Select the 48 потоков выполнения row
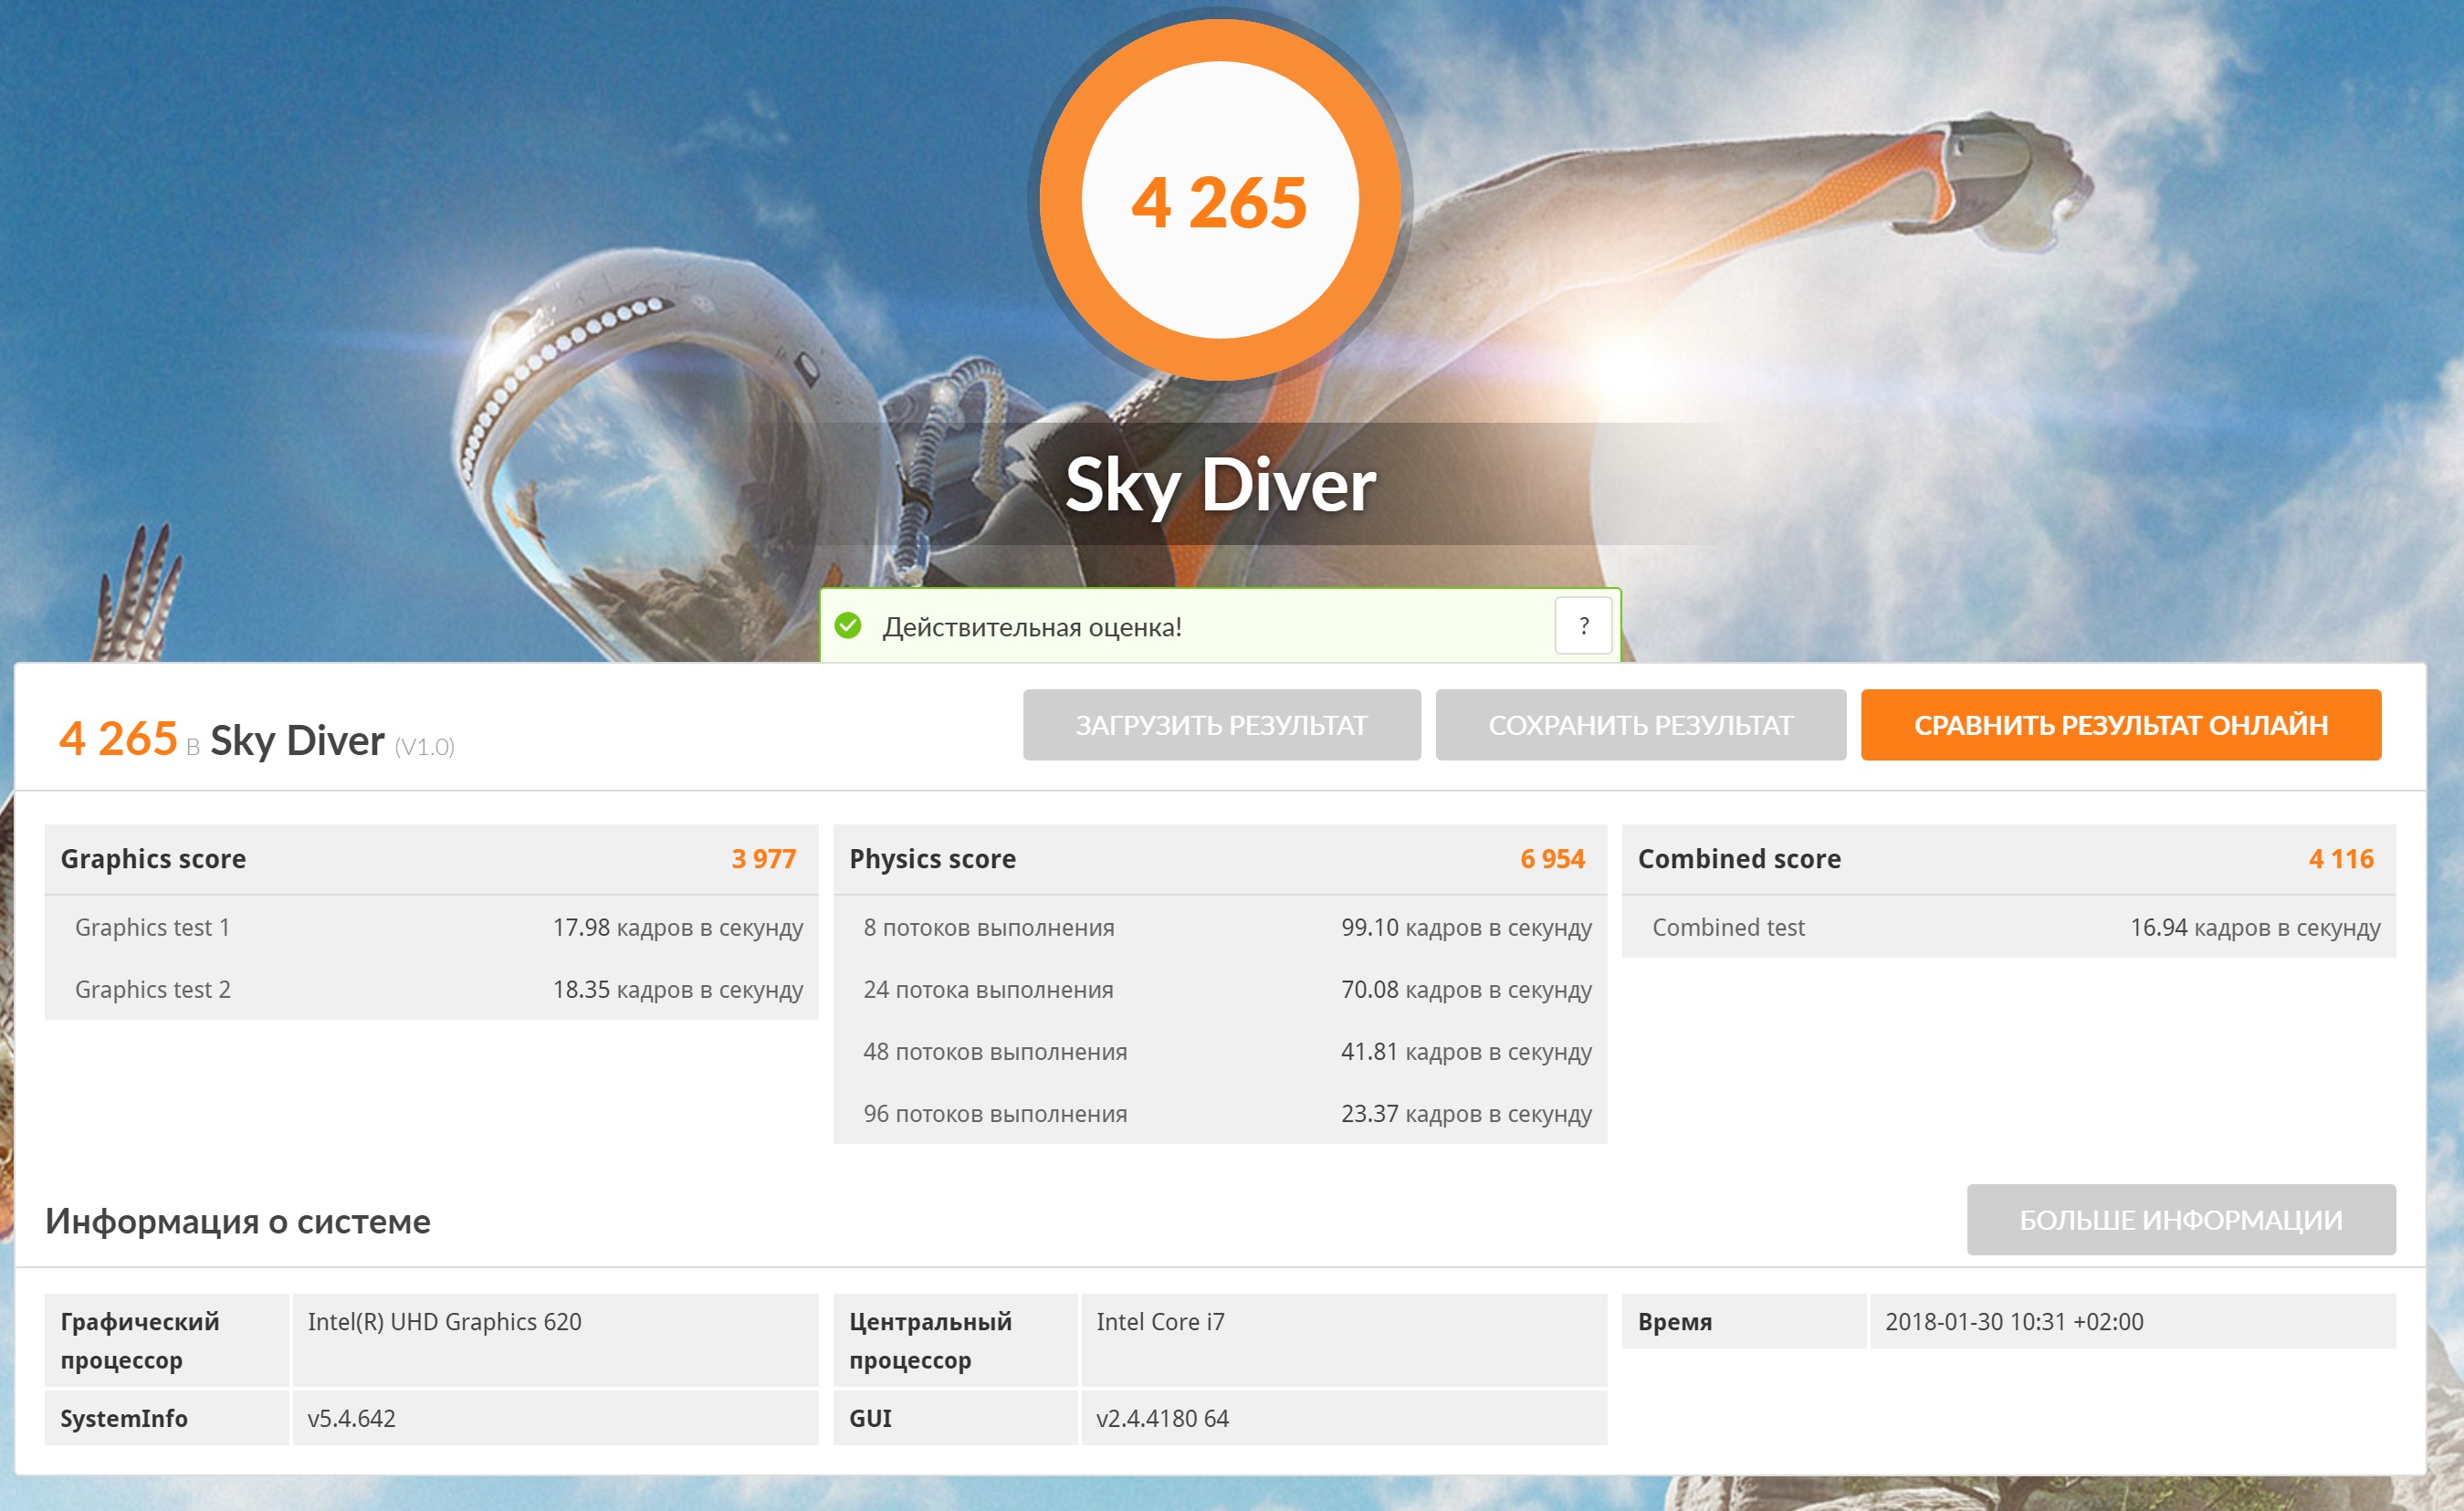2464x1511 pixels. (1220, 1052)
